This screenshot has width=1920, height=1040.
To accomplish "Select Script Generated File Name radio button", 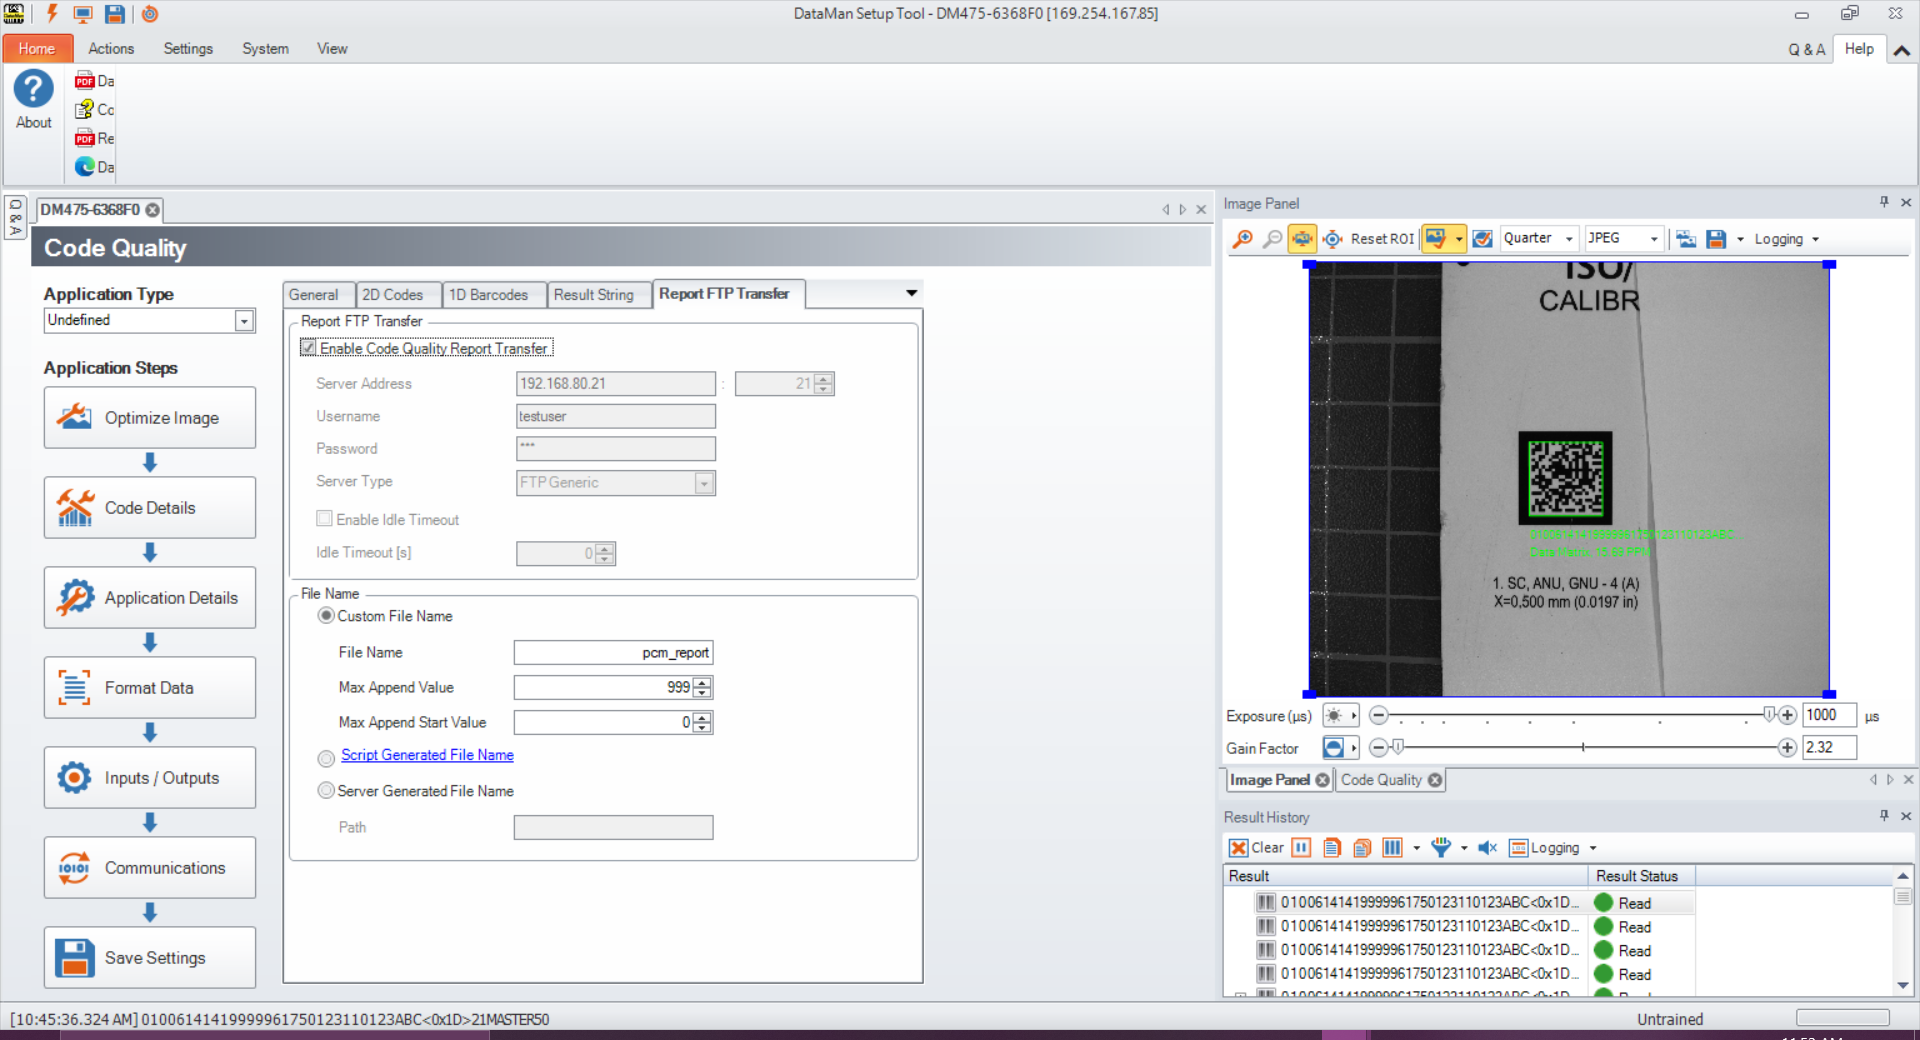I will click(326, 758).
